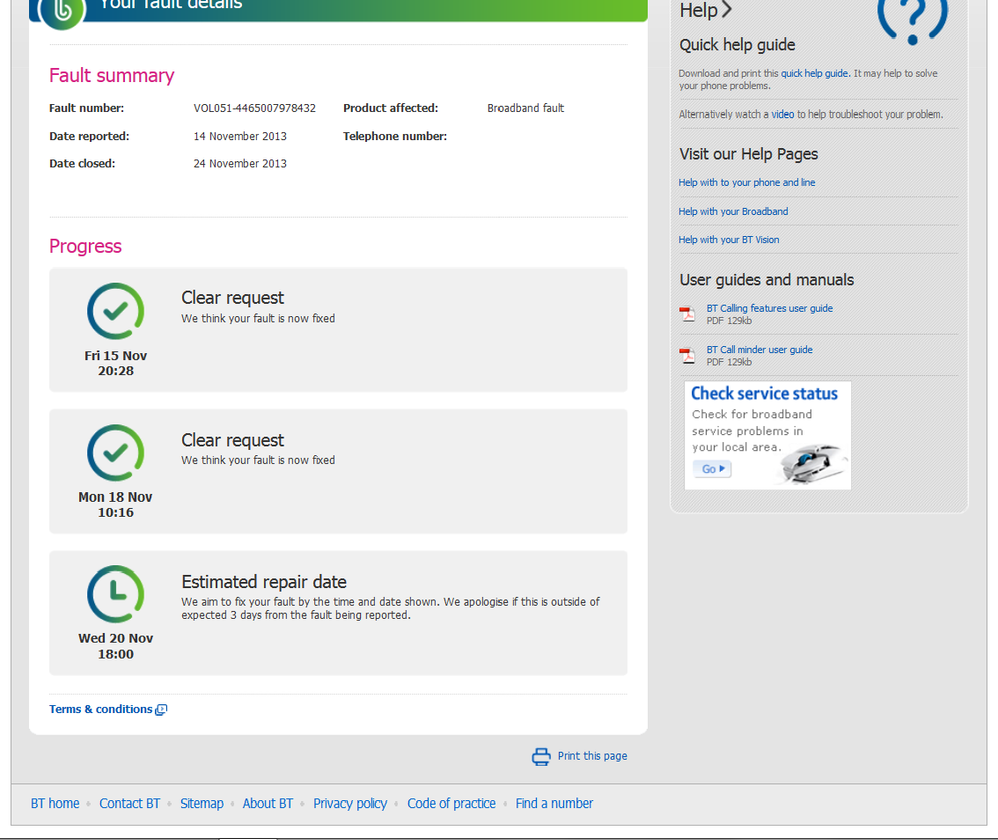
Task: Click the green checkmark icon for Mon 18 Nov
Action: pyautogui.click(x=116, y=452)
